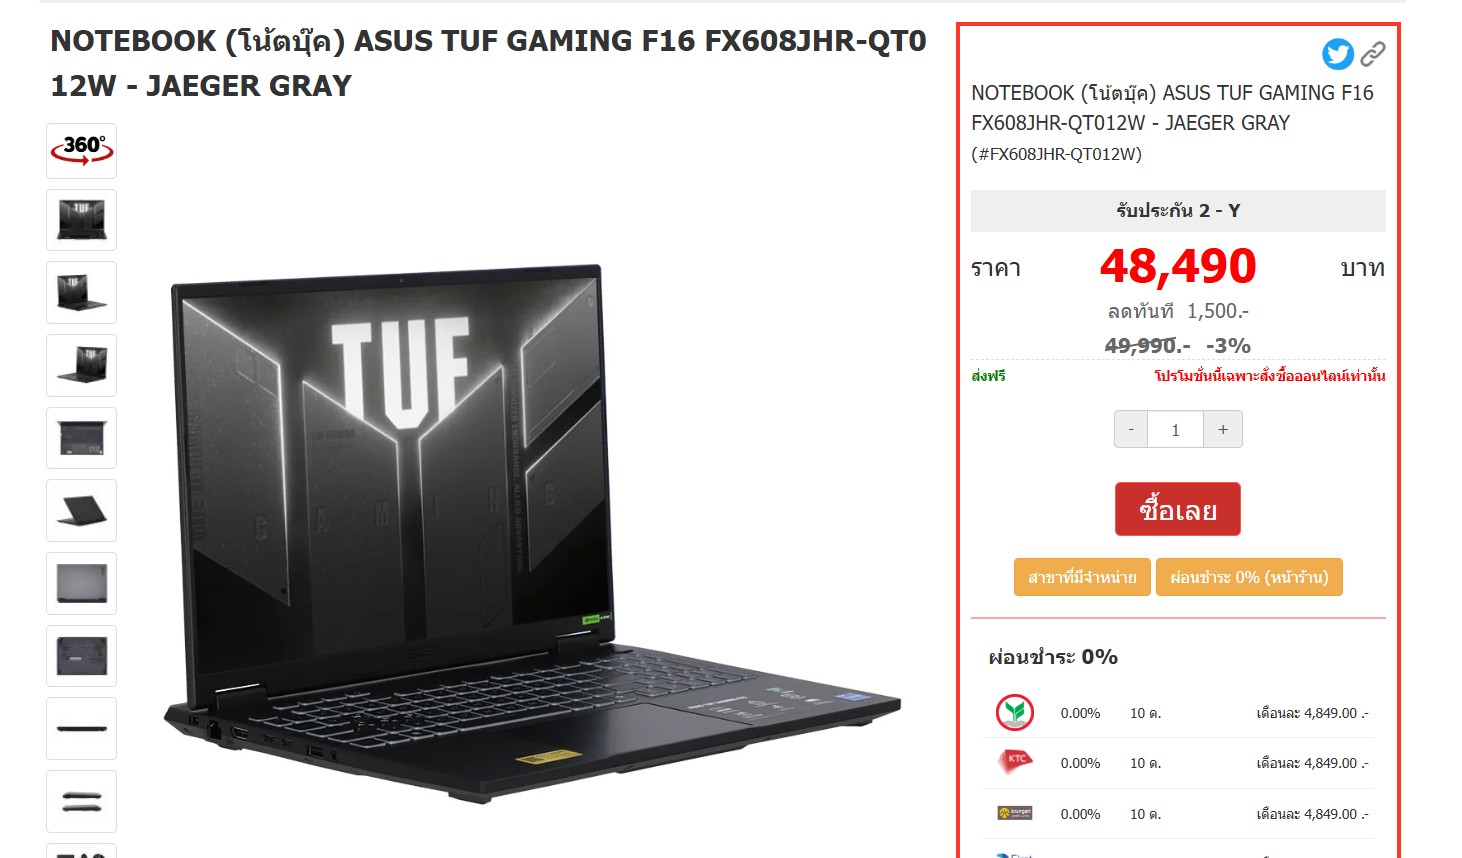Select front-view laptop thumbnail with TUF screen
The image size is (1462, 858).
coord(81,220)
